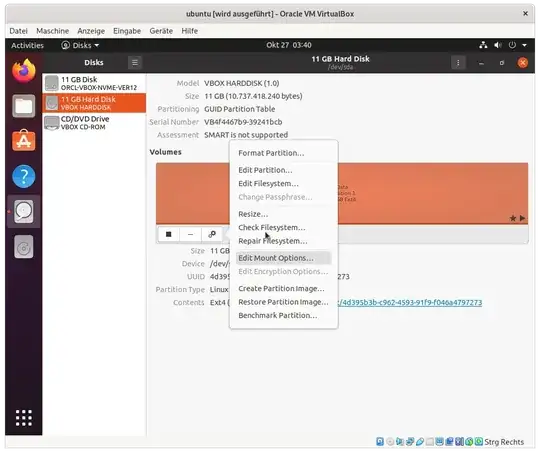
Task: Open the Hilfe menu in VirtualBox
Action: point(189,31)
